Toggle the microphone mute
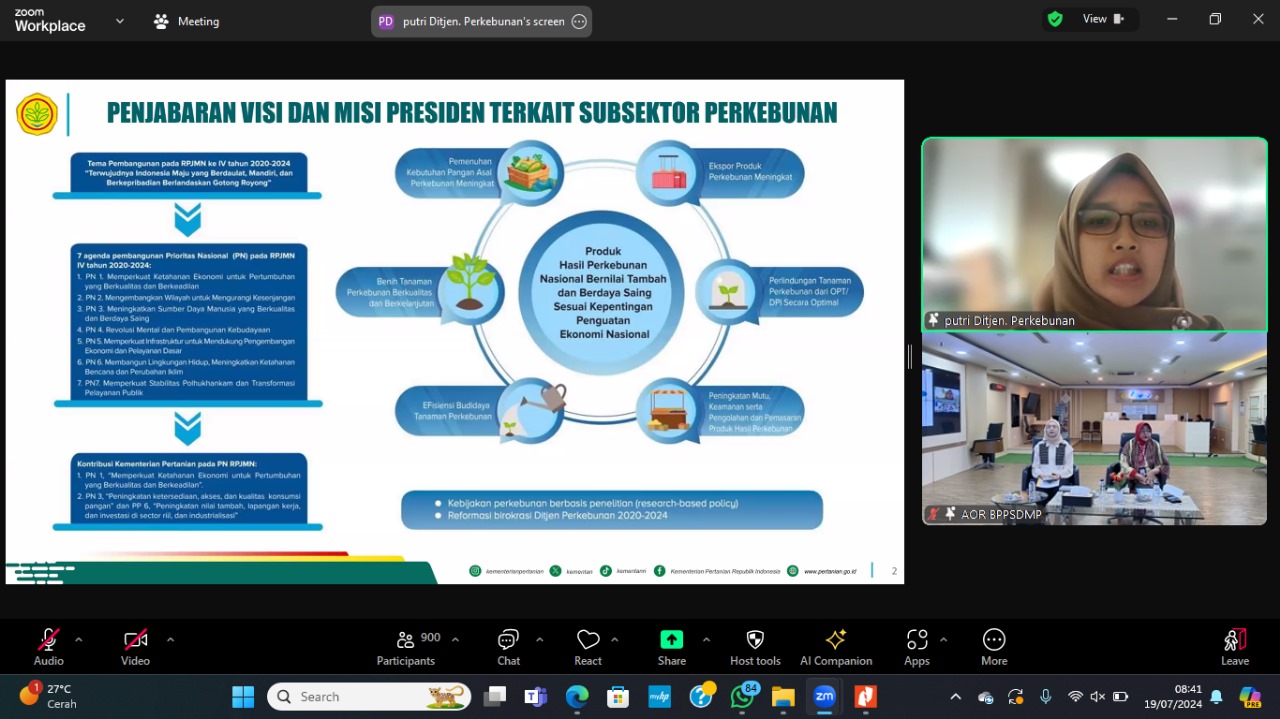Image resolution: width=1280 pixels, height=719 pixels. (x=48, y=640)
